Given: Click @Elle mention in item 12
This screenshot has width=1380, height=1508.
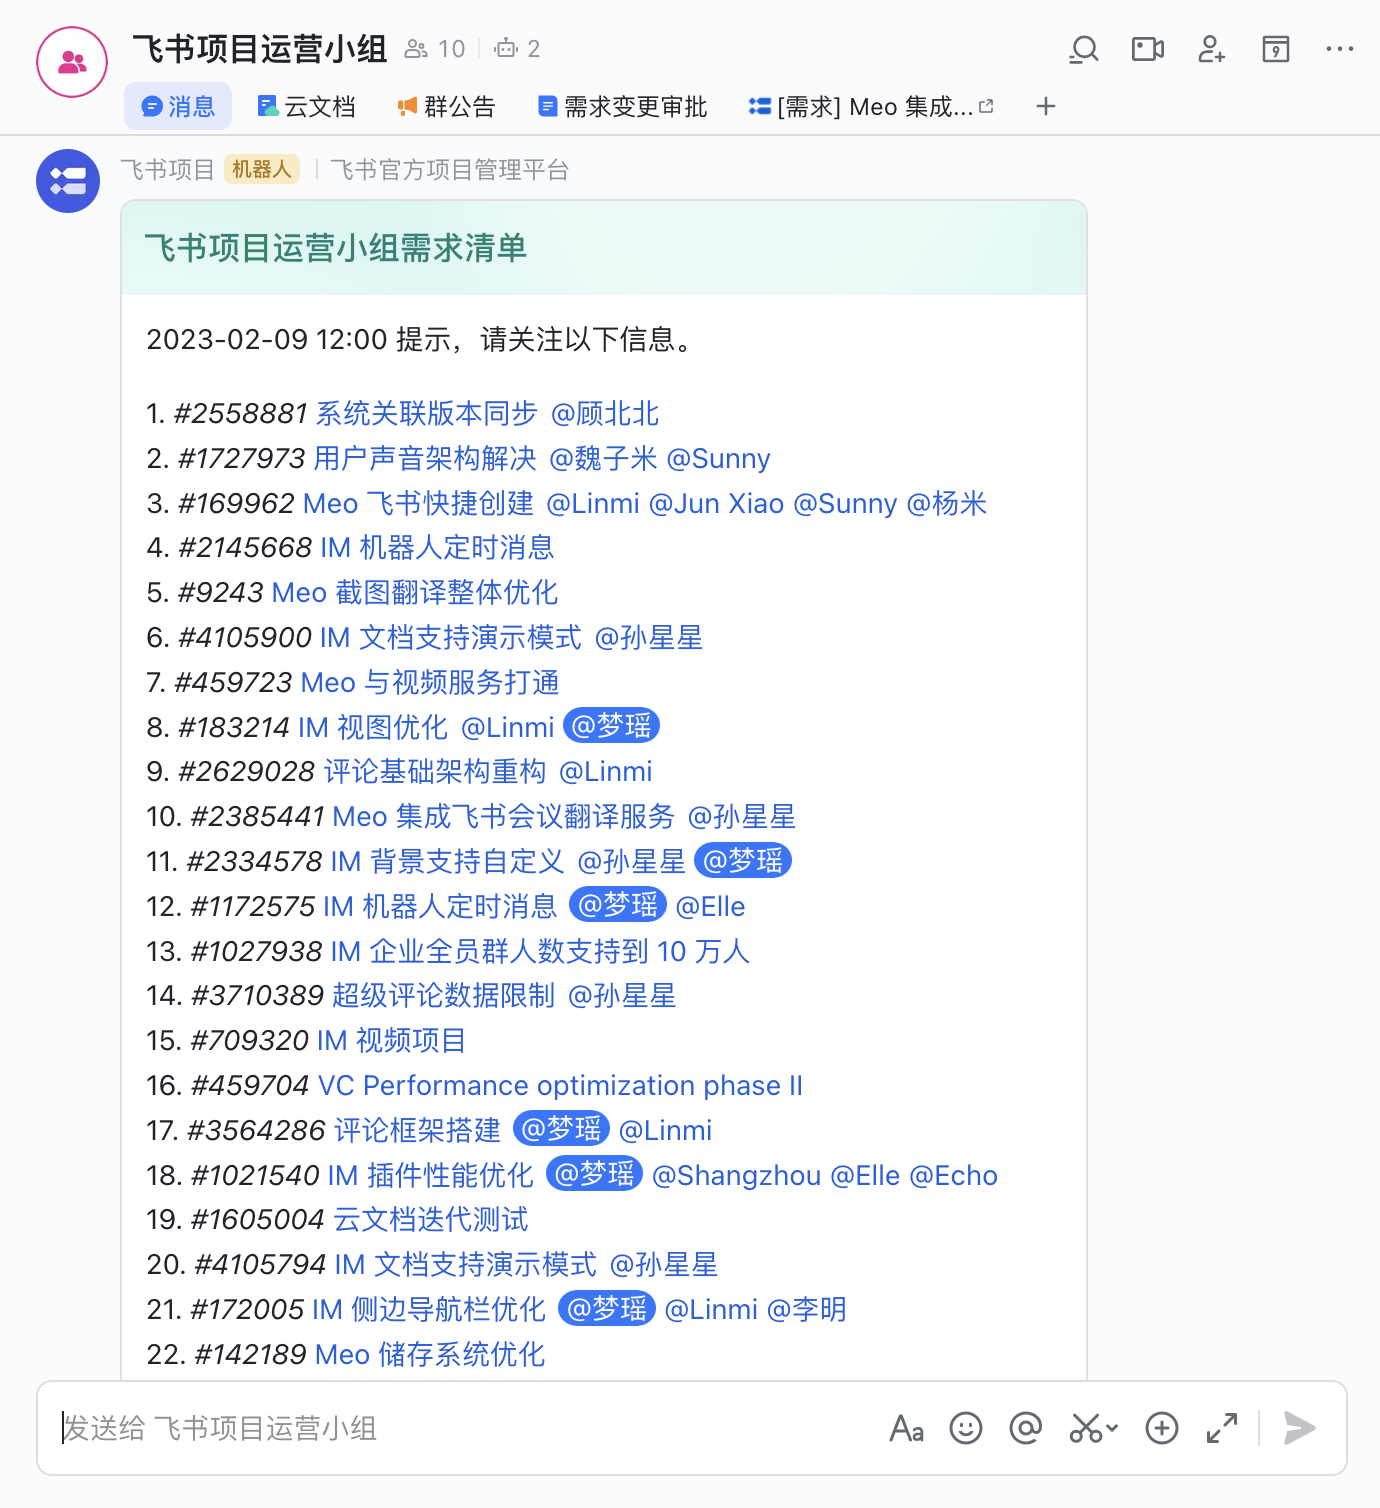Looking at the screenshot, I should [710, 906].
